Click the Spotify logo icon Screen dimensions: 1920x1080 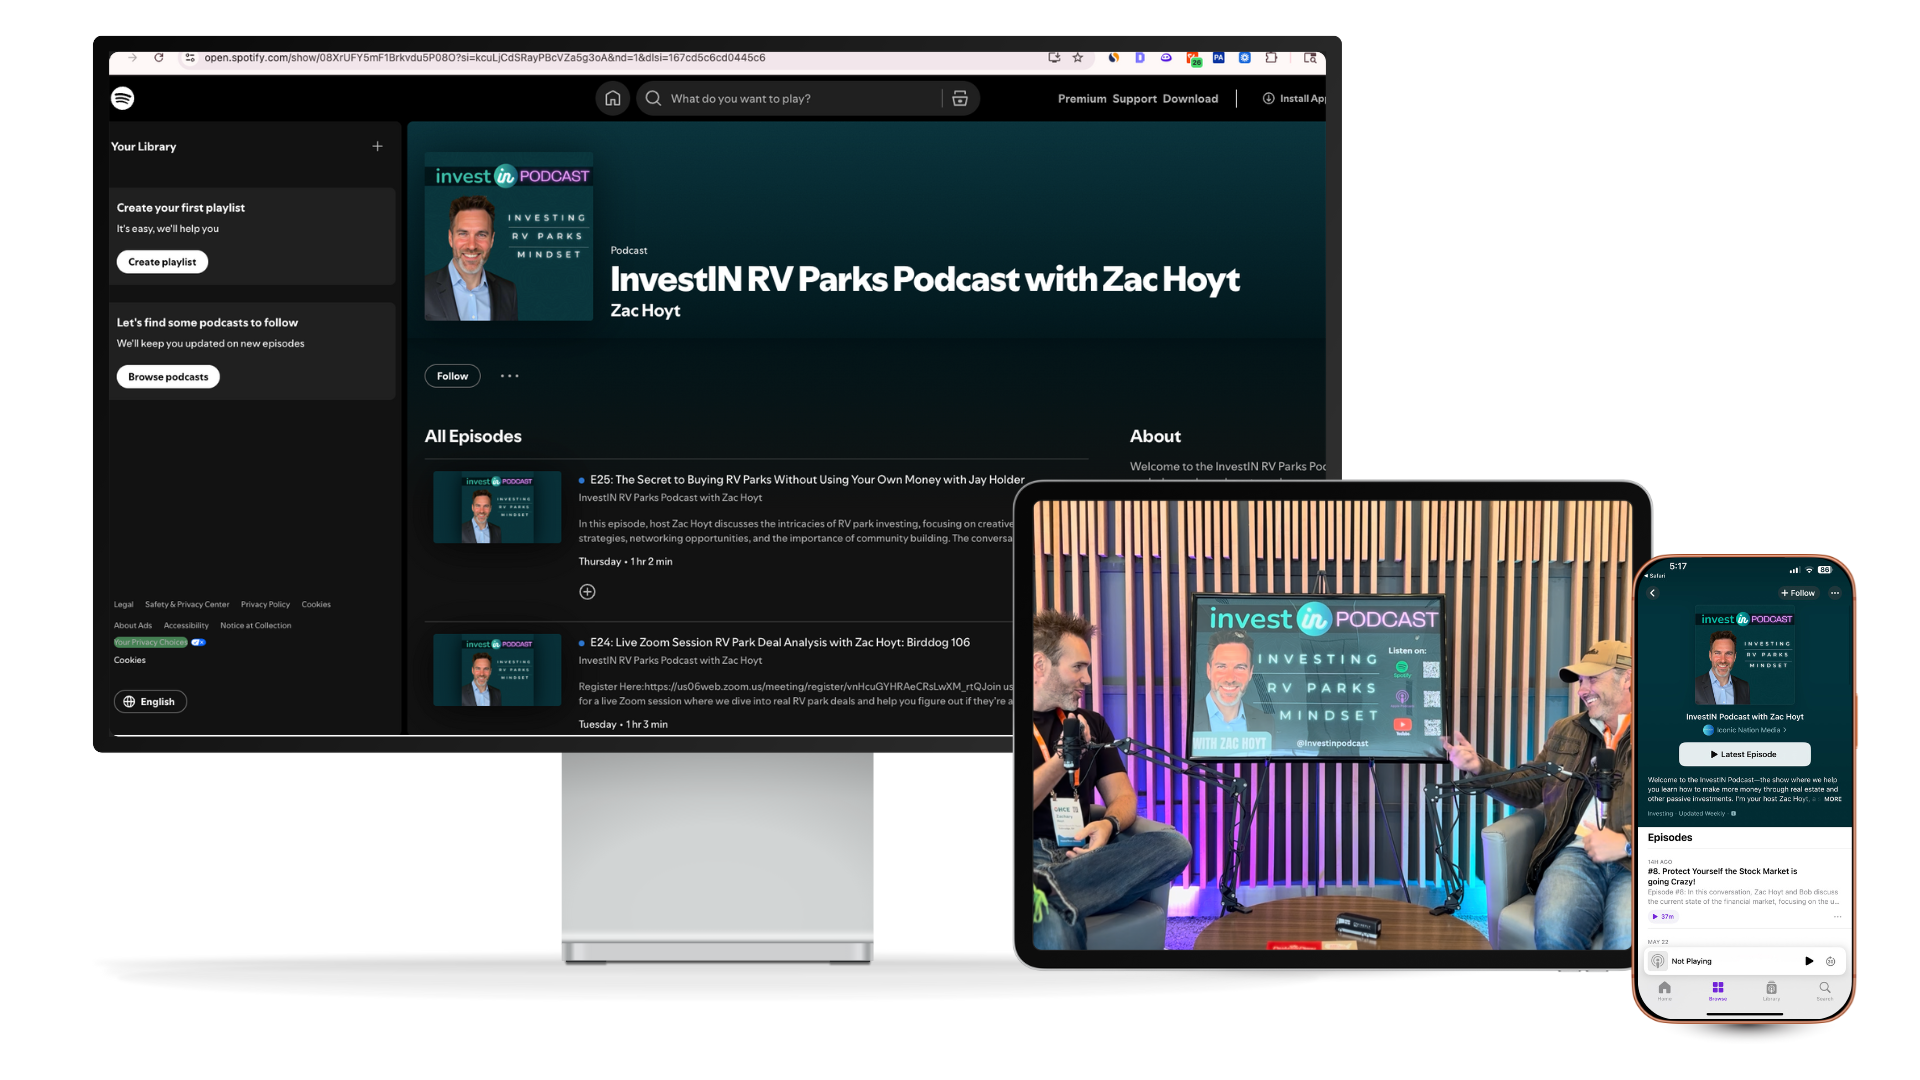point(122,98)
